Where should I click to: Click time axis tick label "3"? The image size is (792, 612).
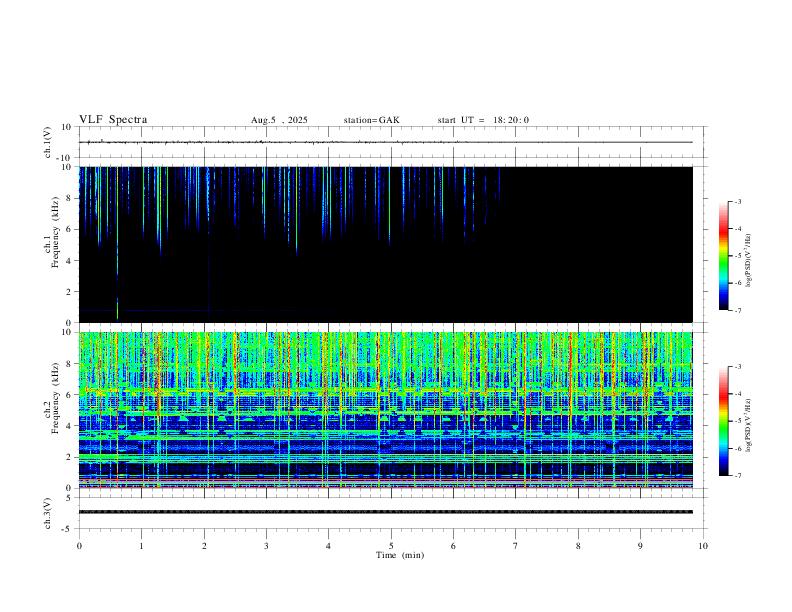[266, 546]
